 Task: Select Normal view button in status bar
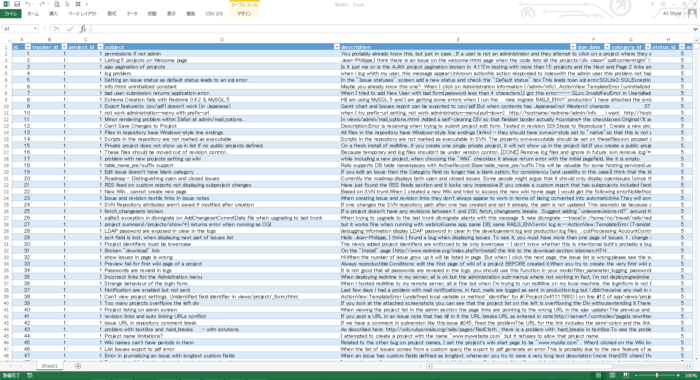598,376
